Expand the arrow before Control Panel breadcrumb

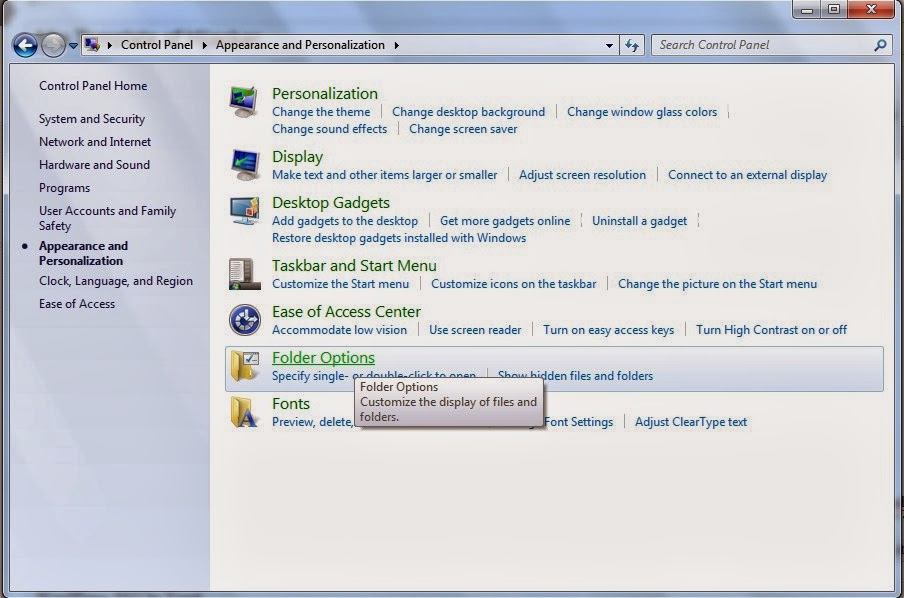(110, 45)
